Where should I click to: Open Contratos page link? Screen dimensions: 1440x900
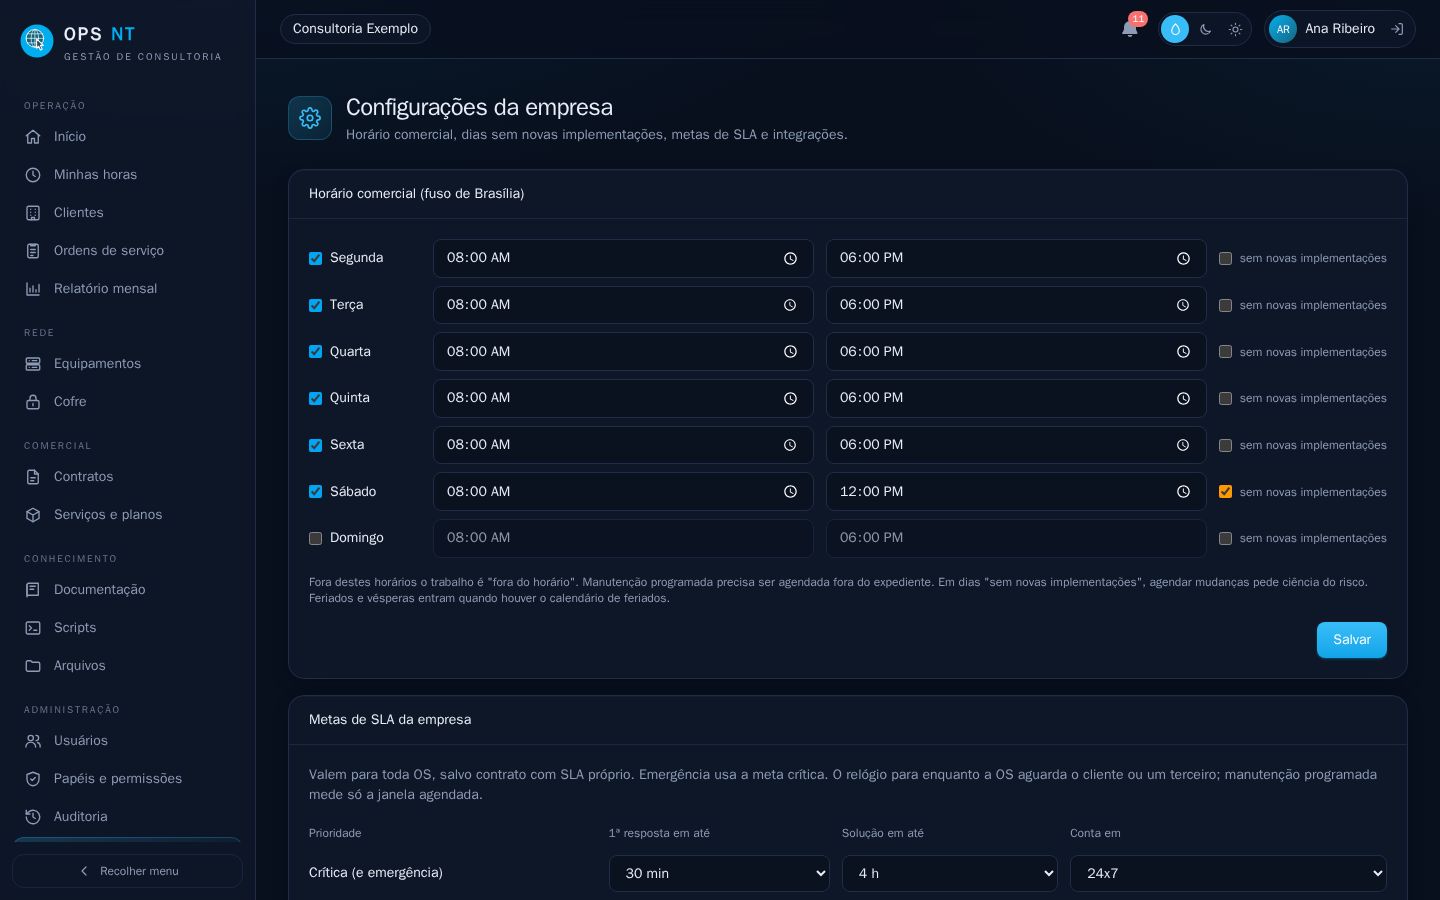(x=127, y=477)
